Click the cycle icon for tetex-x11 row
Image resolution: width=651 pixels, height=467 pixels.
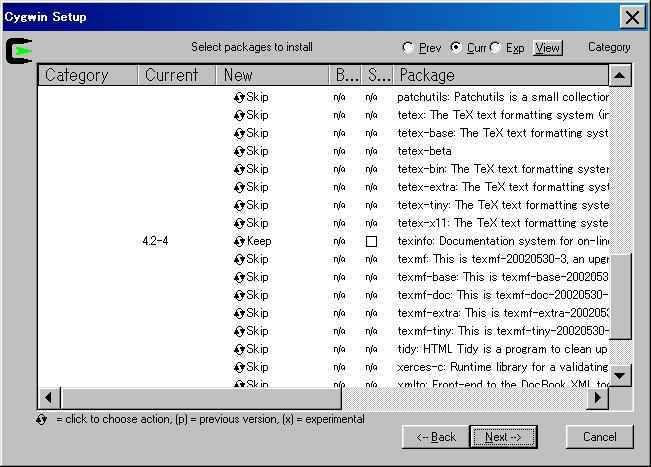point(239,224)
